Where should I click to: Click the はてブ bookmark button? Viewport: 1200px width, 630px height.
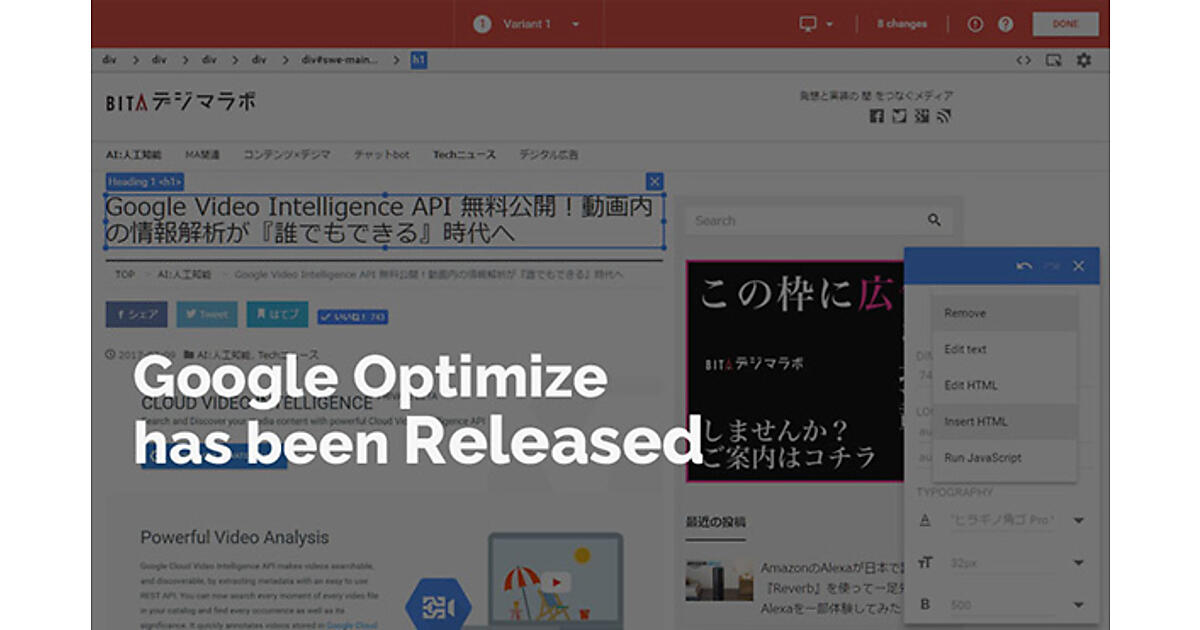coord(277,314)
